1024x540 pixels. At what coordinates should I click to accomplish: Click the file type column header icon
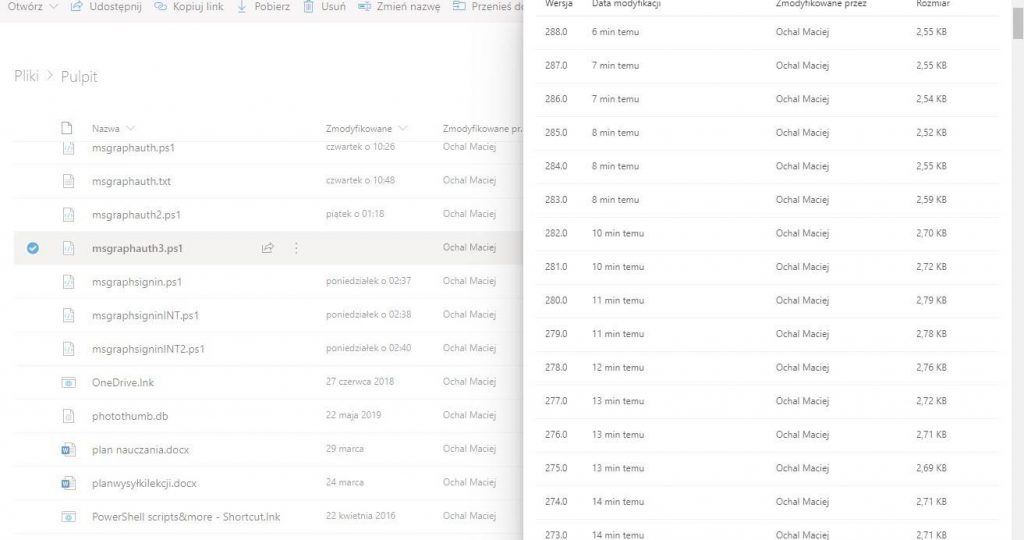[68, 128]
